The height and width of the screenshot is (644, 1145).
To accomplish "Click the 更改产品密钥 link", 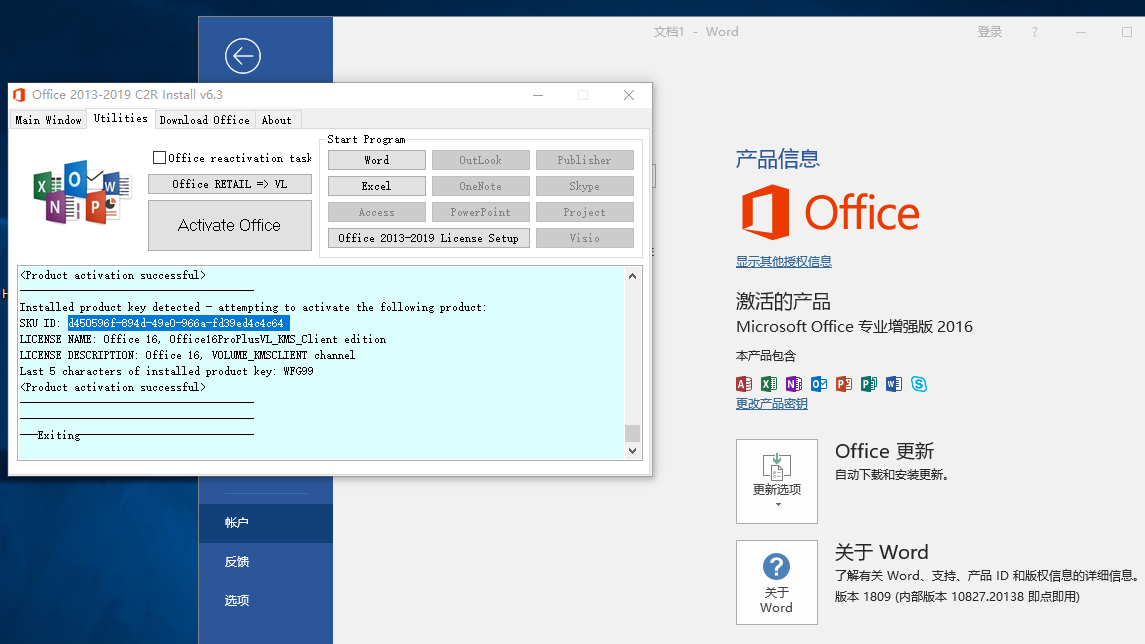I will pos(771,404).
